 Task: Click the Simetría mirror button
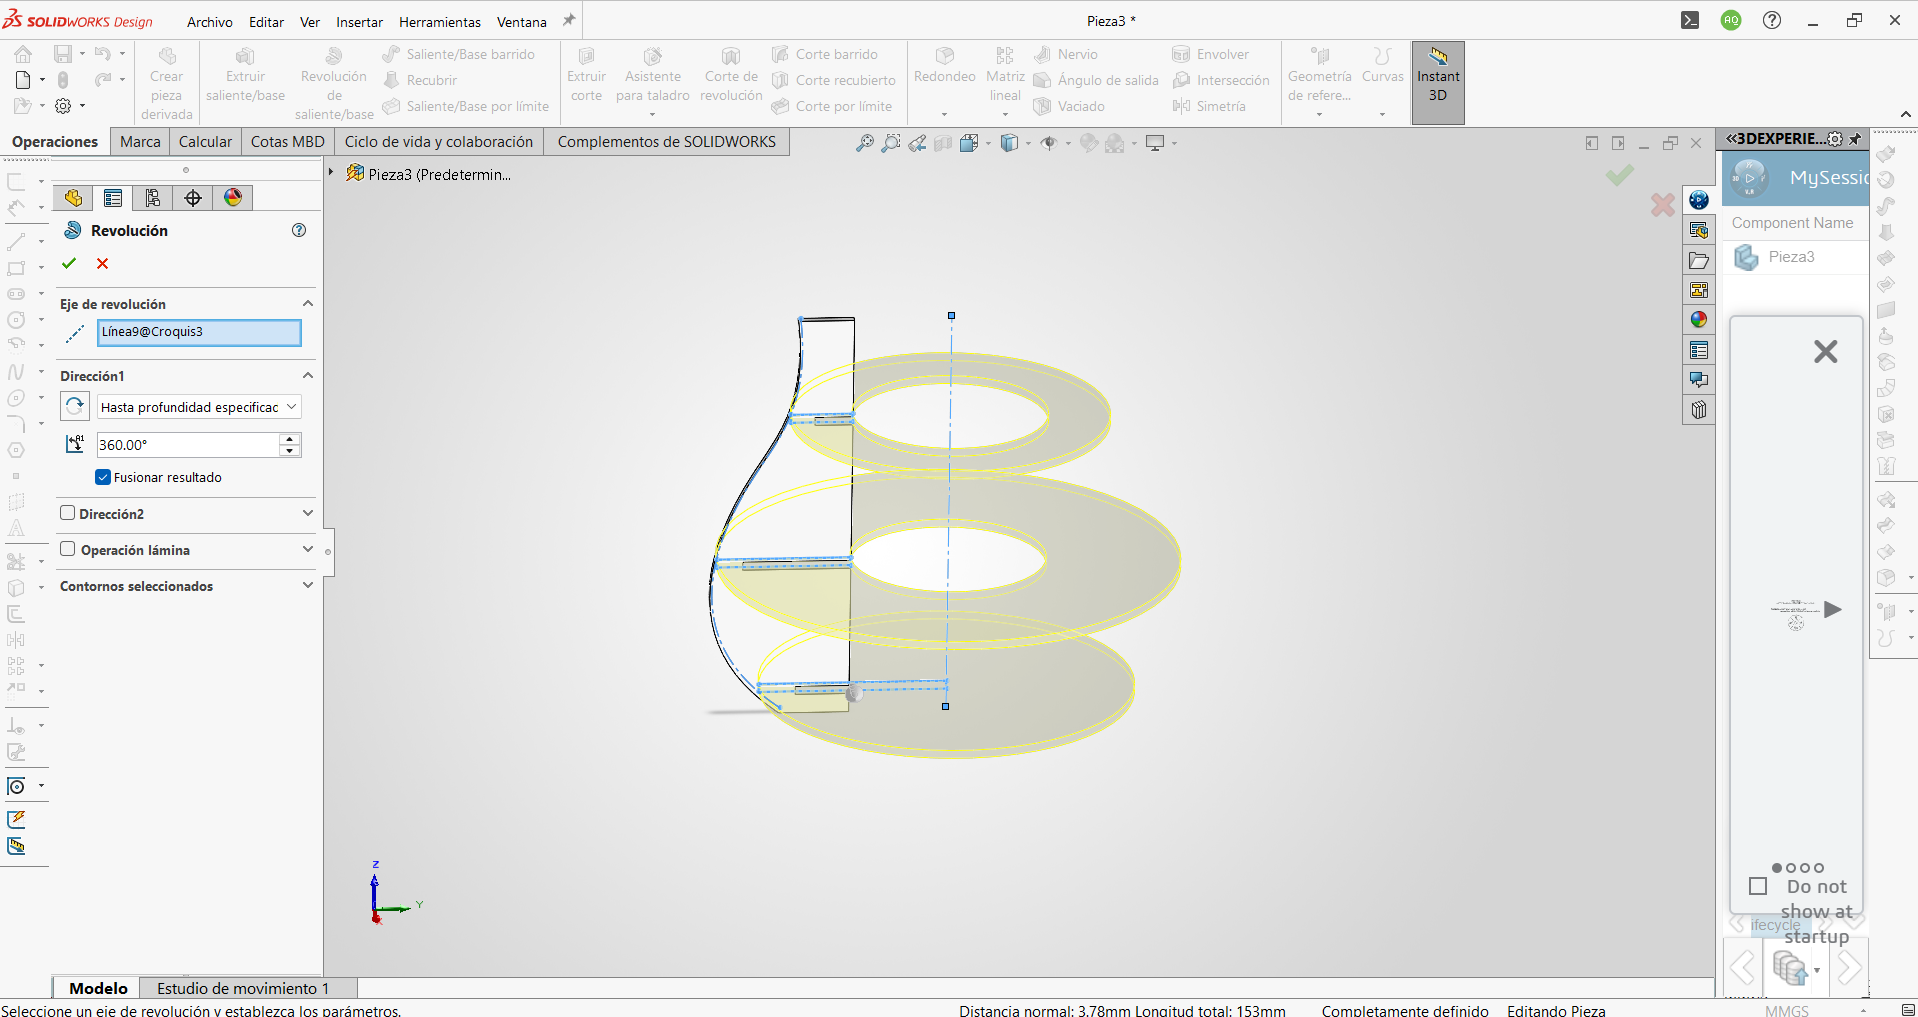pos(1210,106)
